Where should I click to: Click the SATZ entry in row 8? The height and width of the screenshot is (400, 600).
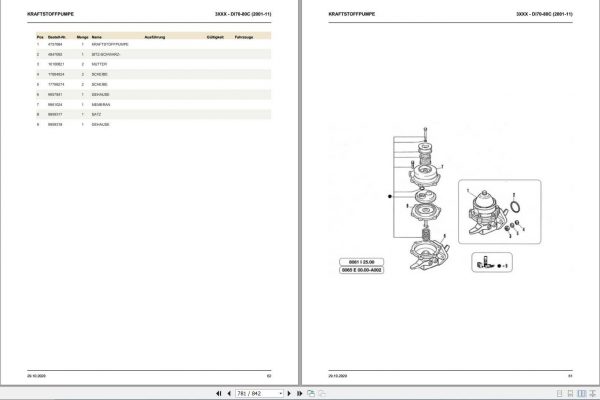pyautogui.click(x=96, y=114)
